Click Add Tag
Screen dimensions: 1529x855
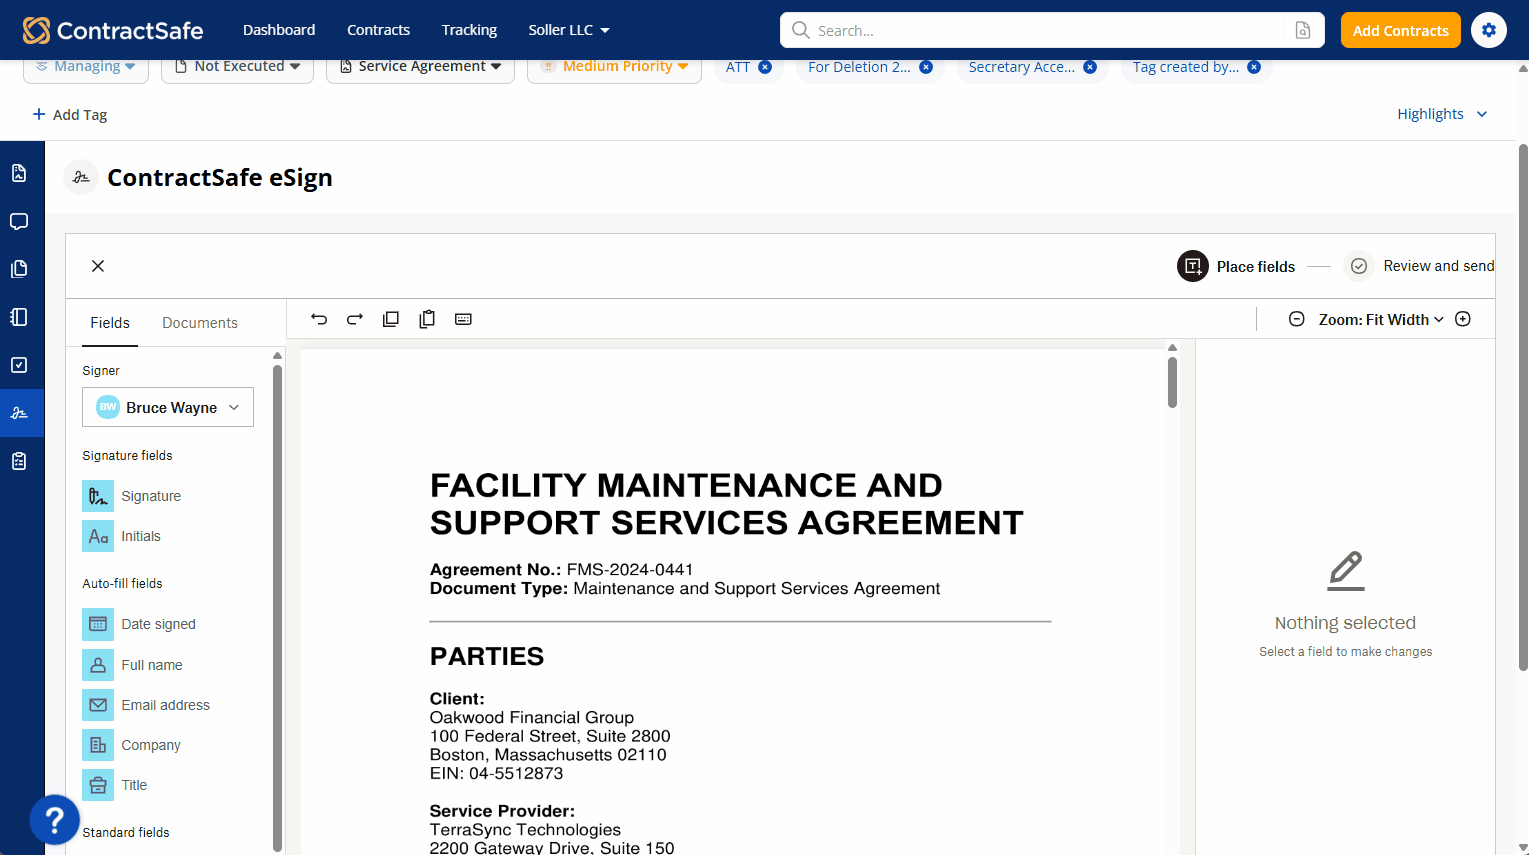tap(70, 115)
